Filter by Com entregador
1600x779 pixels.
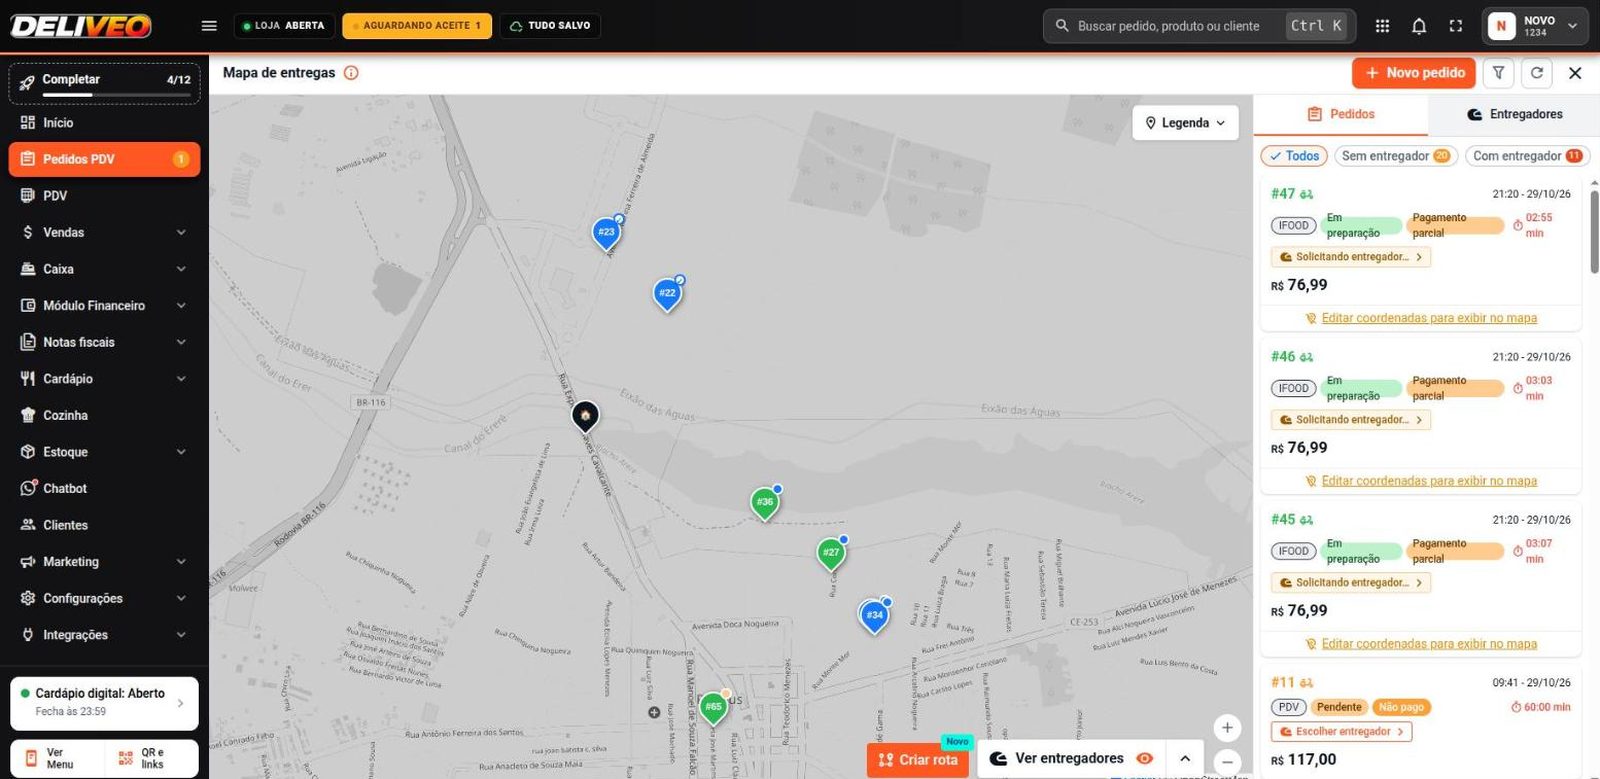(1527, 156)
